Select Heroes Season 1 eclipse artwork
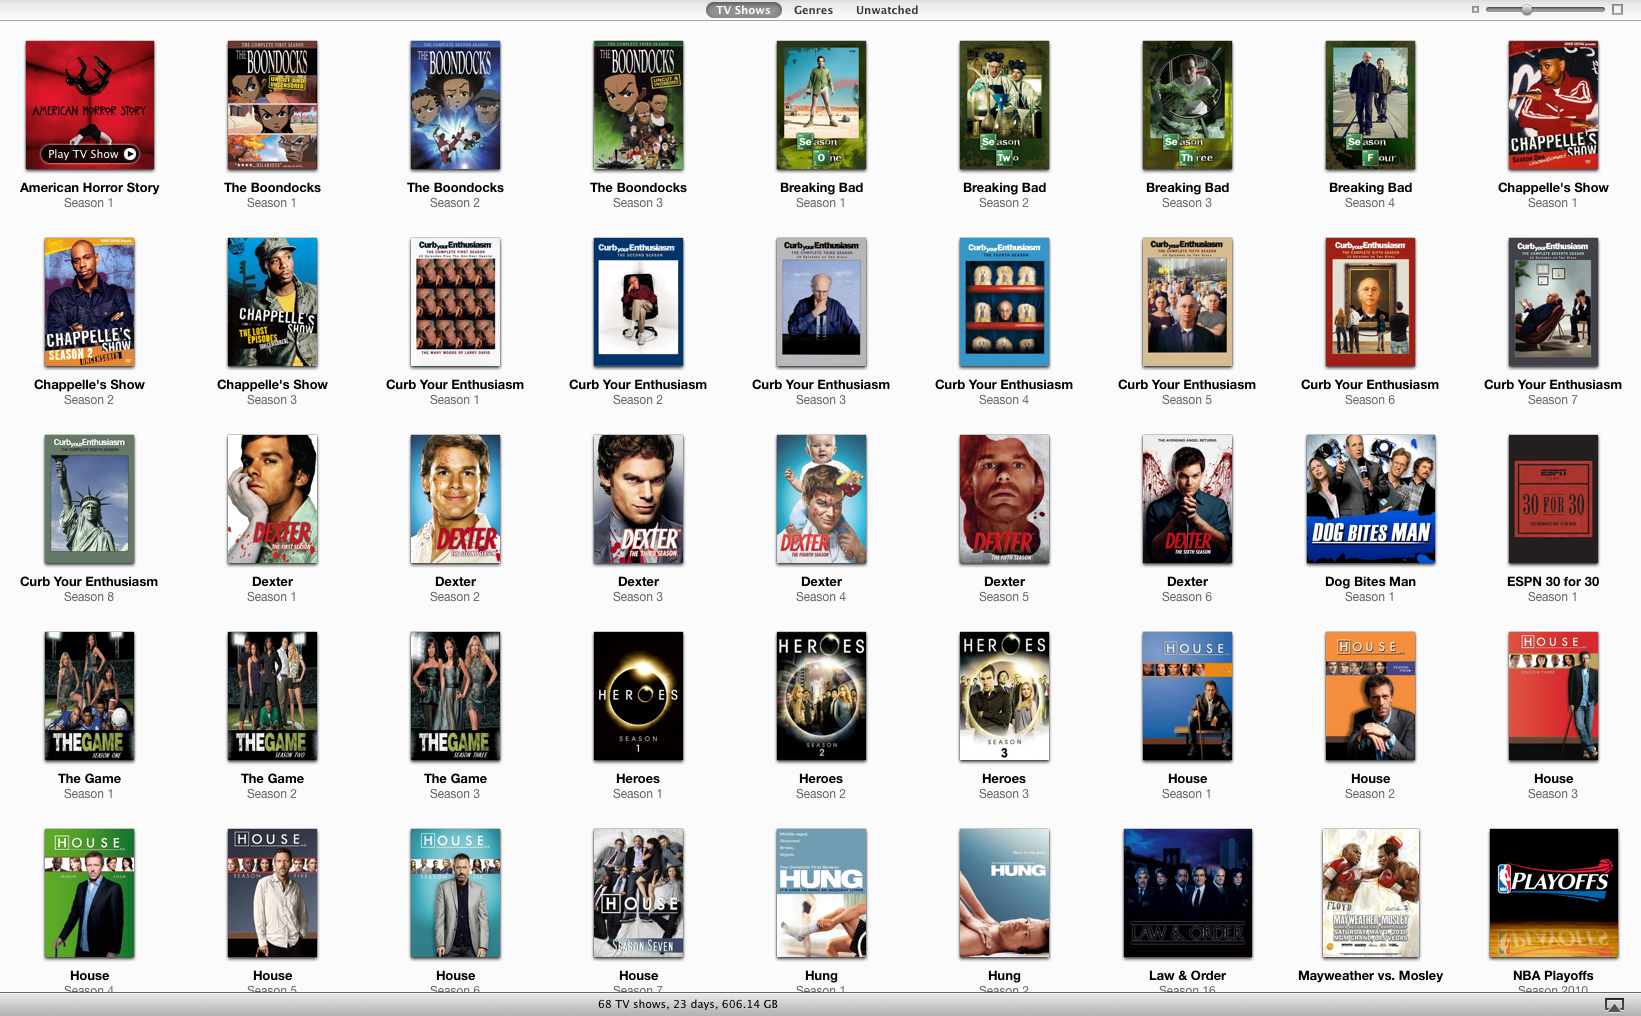The width and height of the screenshot is (1641, 1016). [638, 696]
